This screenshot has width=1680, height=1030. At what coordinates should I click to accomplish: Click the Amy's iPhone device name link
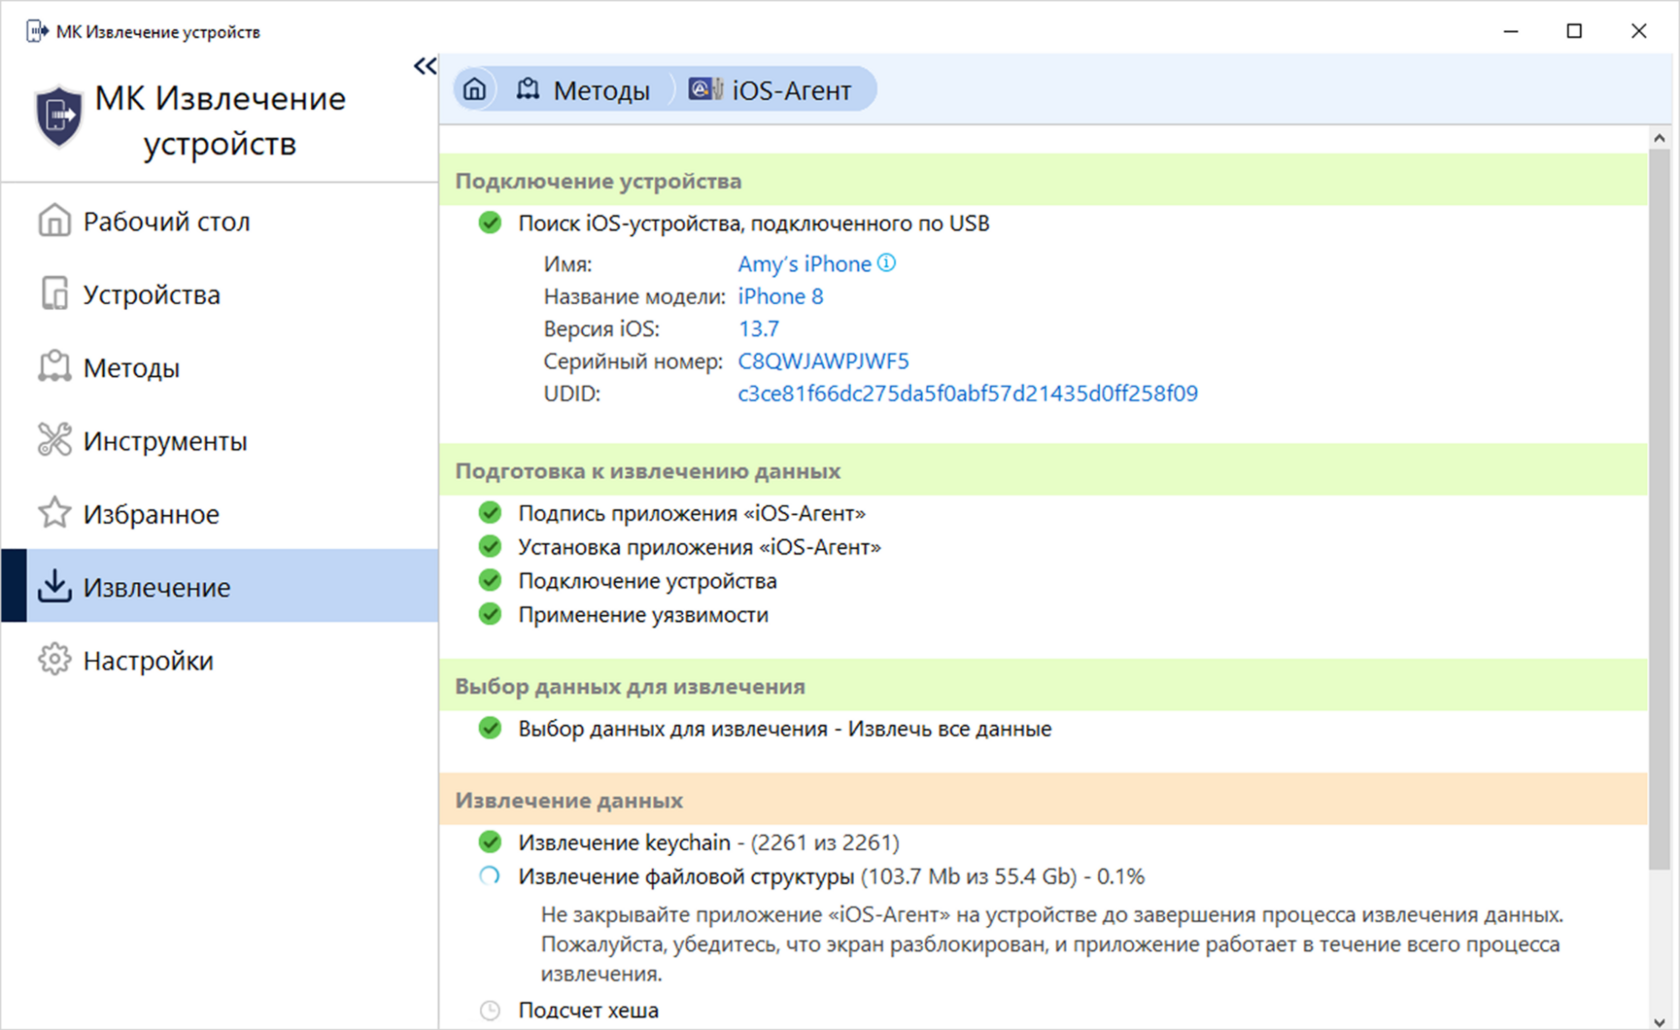804,264
